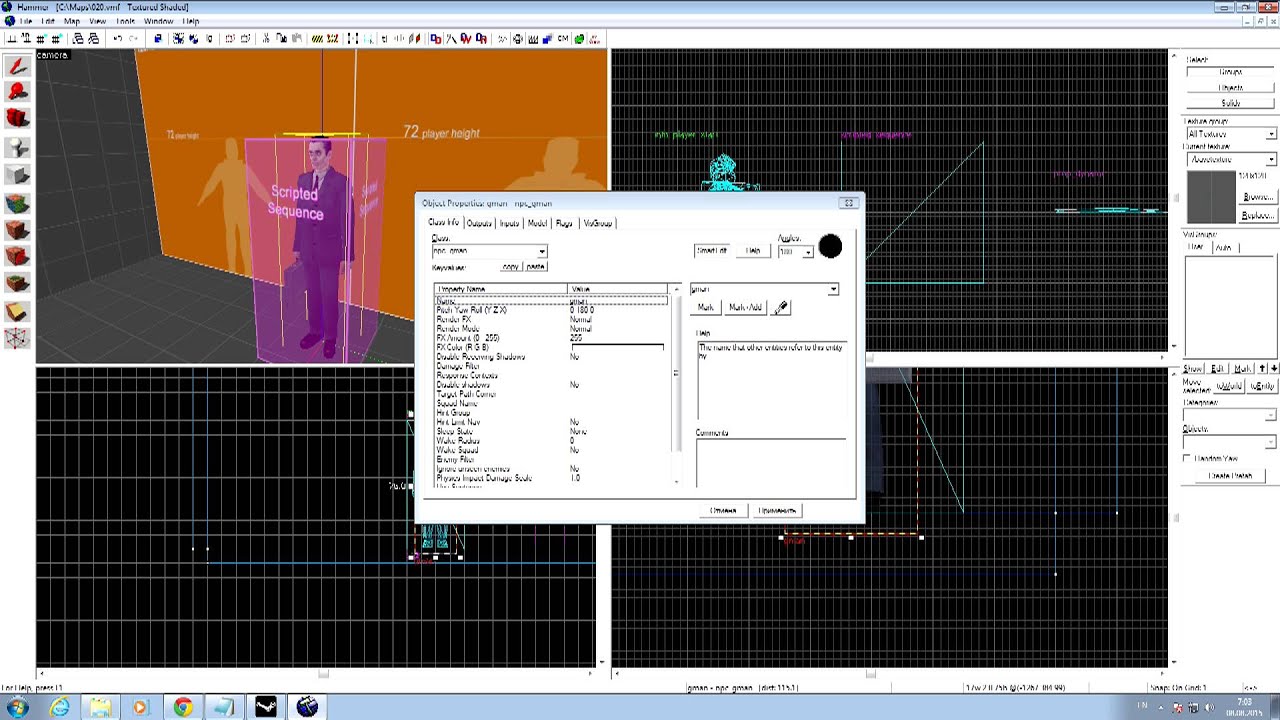Switch to the Model tab
This screenshot has height=720, width=1280.
click(537, 223)
